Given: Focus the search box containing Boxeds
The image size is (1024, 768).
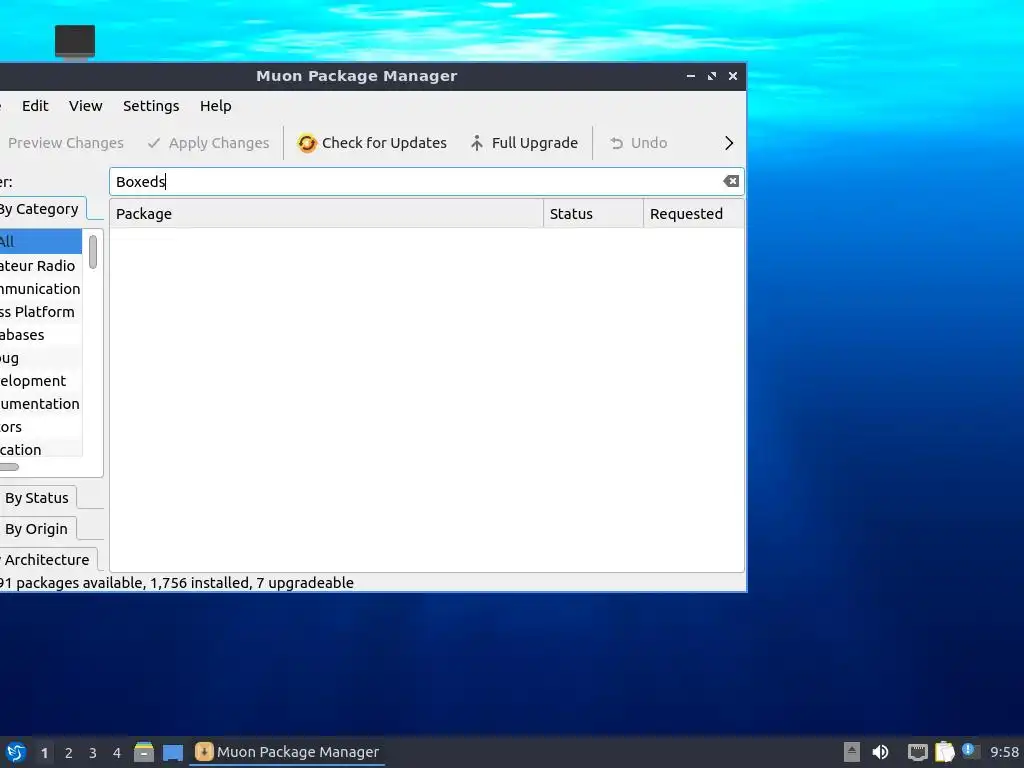Looking at the screenshot, I should [426, 182].
